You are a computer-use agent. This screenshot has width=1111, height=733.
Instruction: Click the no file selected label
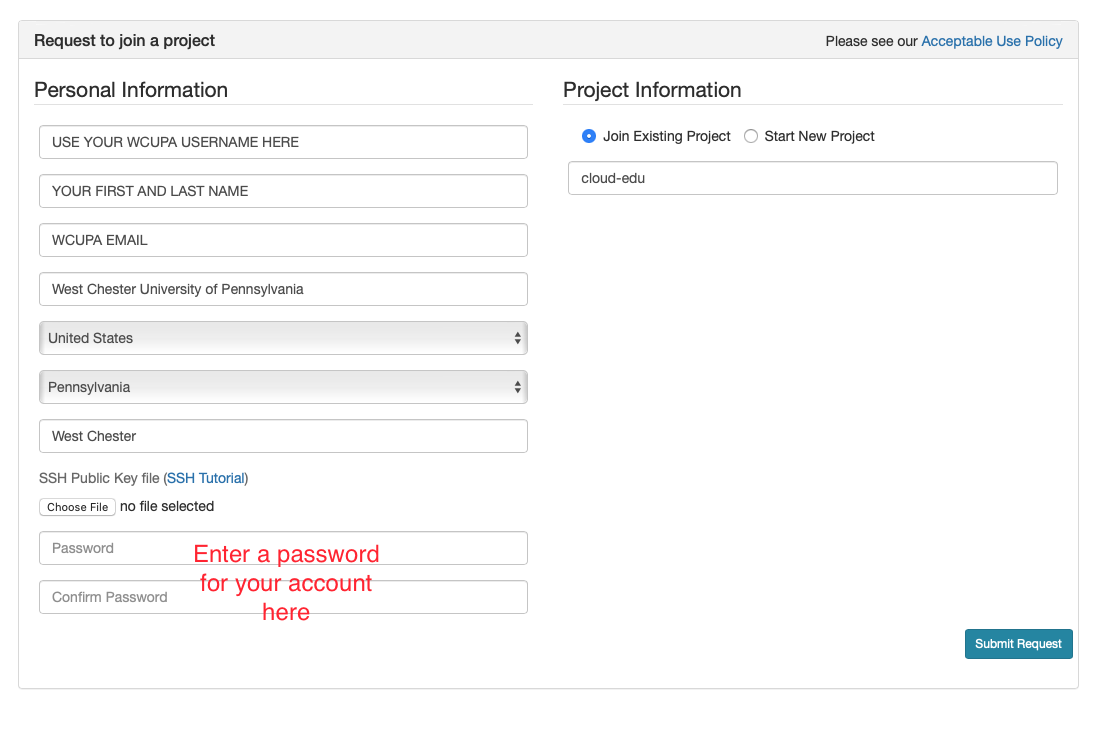(167, 506)
